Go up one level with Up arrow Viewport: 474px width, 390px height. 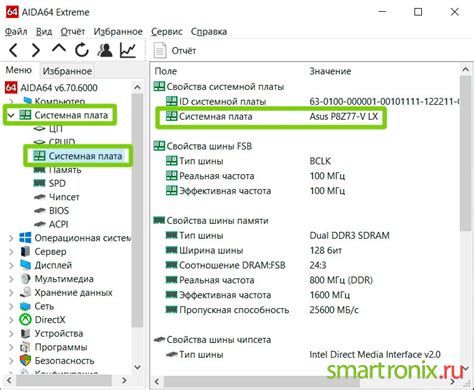(x=59, y=49)
